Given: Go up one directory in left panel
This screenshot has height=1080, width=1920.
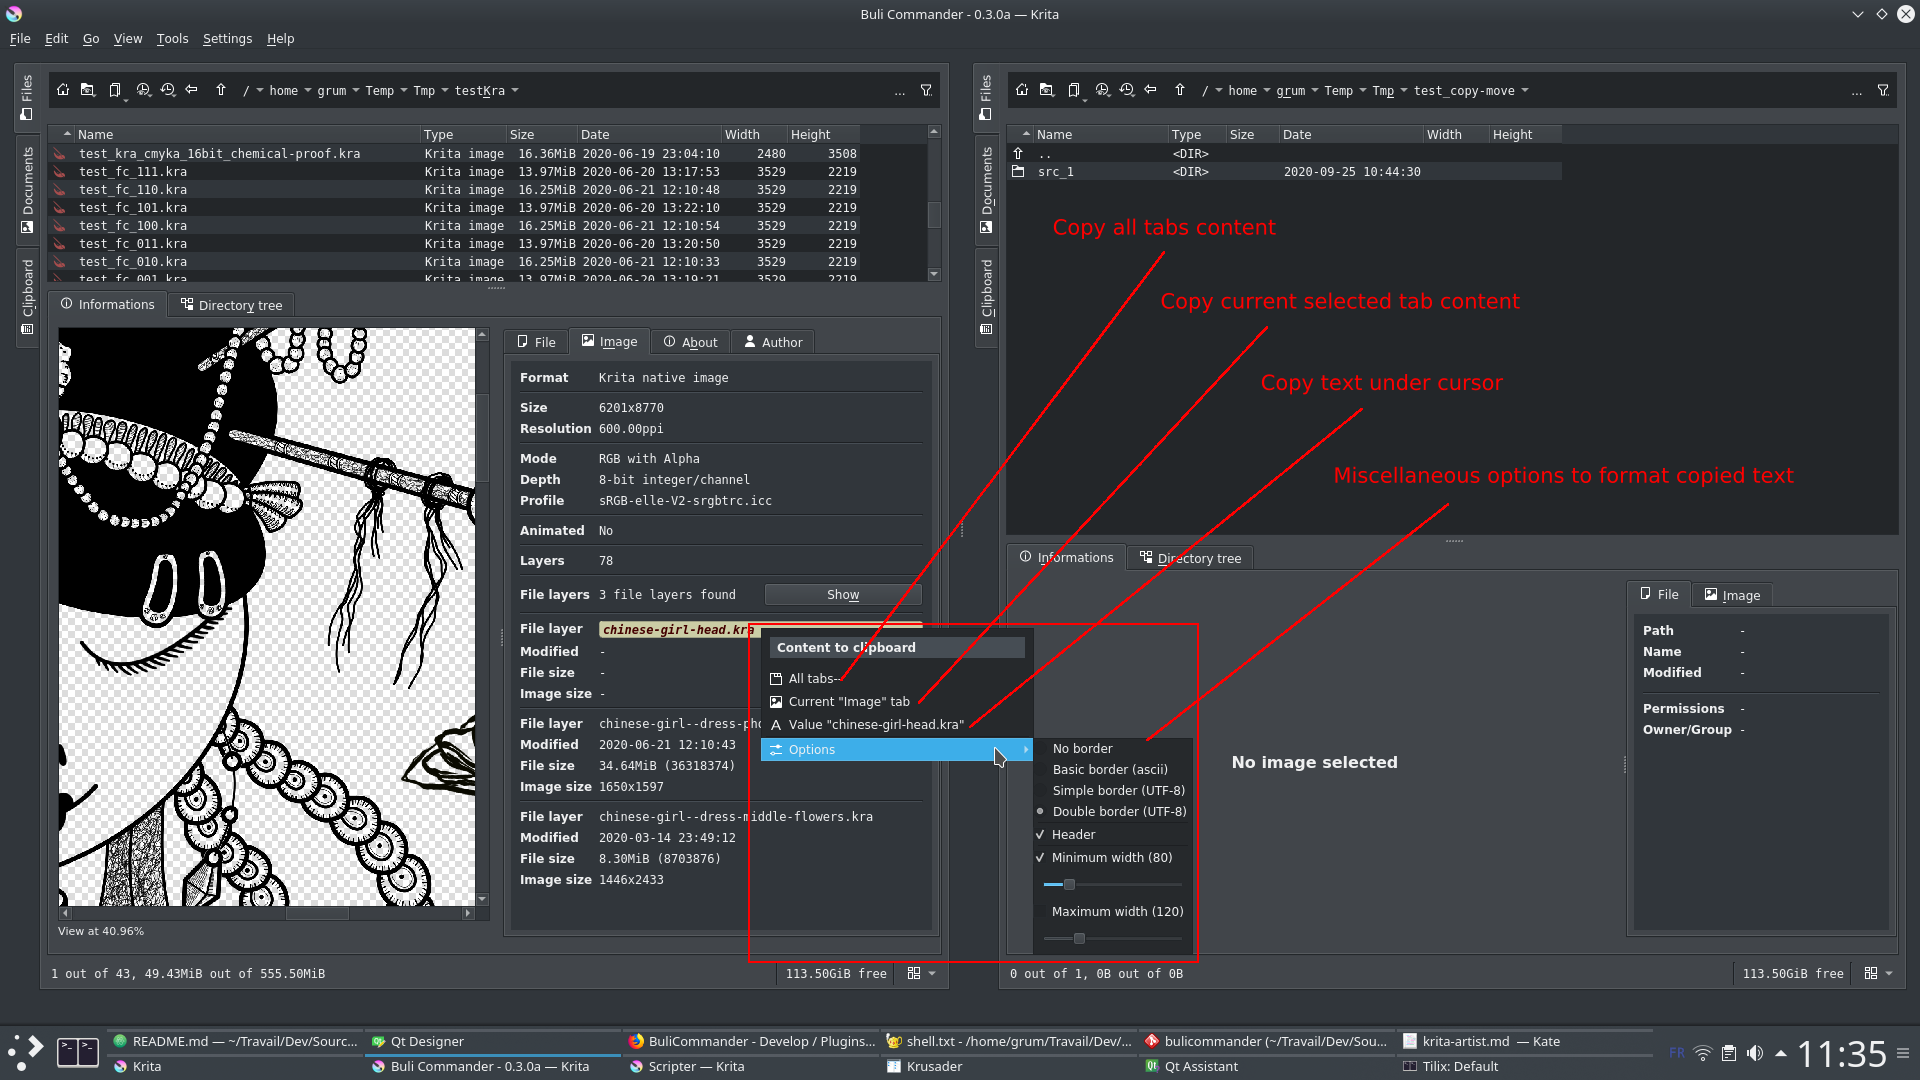Looking at the screenshot, I should [x=221, y=90].
